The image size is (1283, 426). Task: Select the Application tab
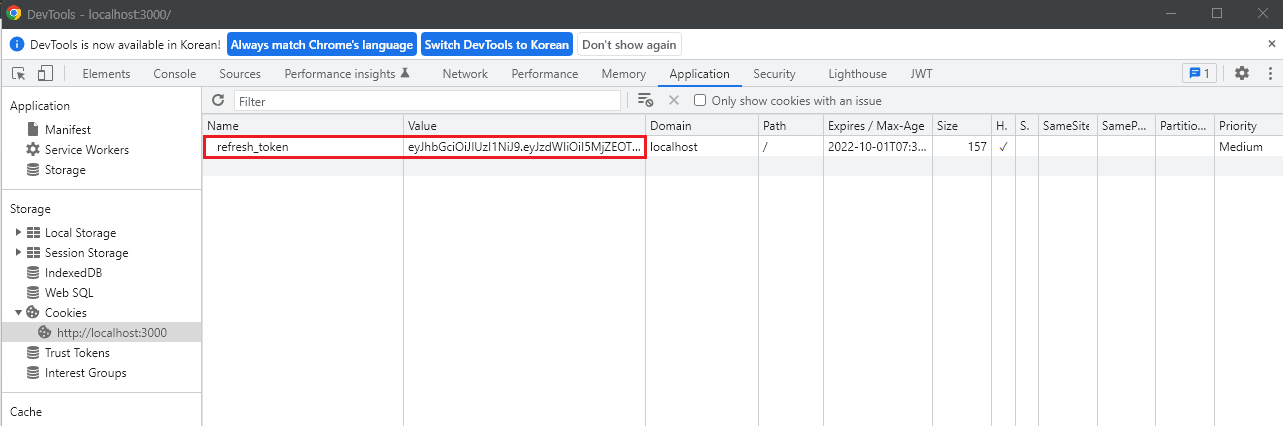tap(700, 74)
